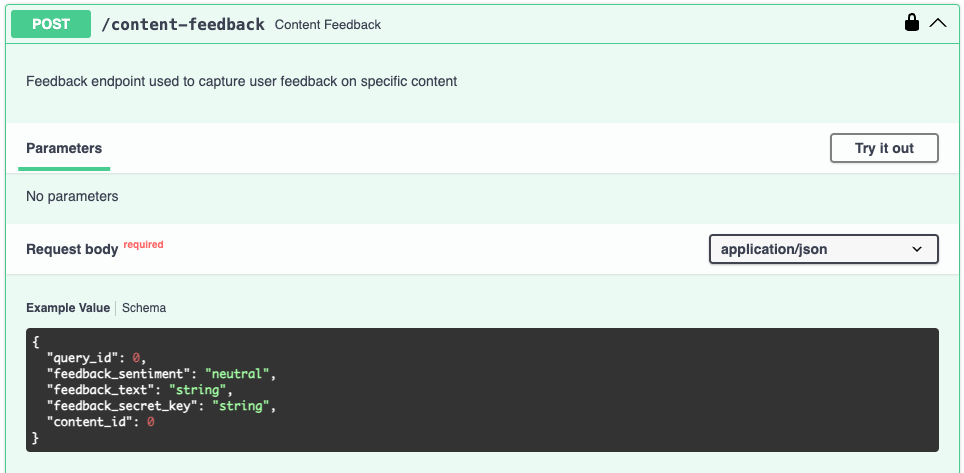
Task: Click the red required label
Action: [x=143, y=244]
